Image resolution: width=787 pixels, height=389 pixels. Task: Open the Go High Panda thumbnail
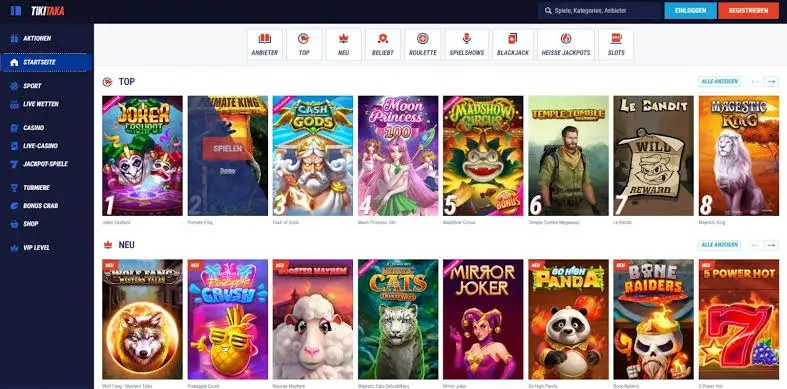[568, 319]
